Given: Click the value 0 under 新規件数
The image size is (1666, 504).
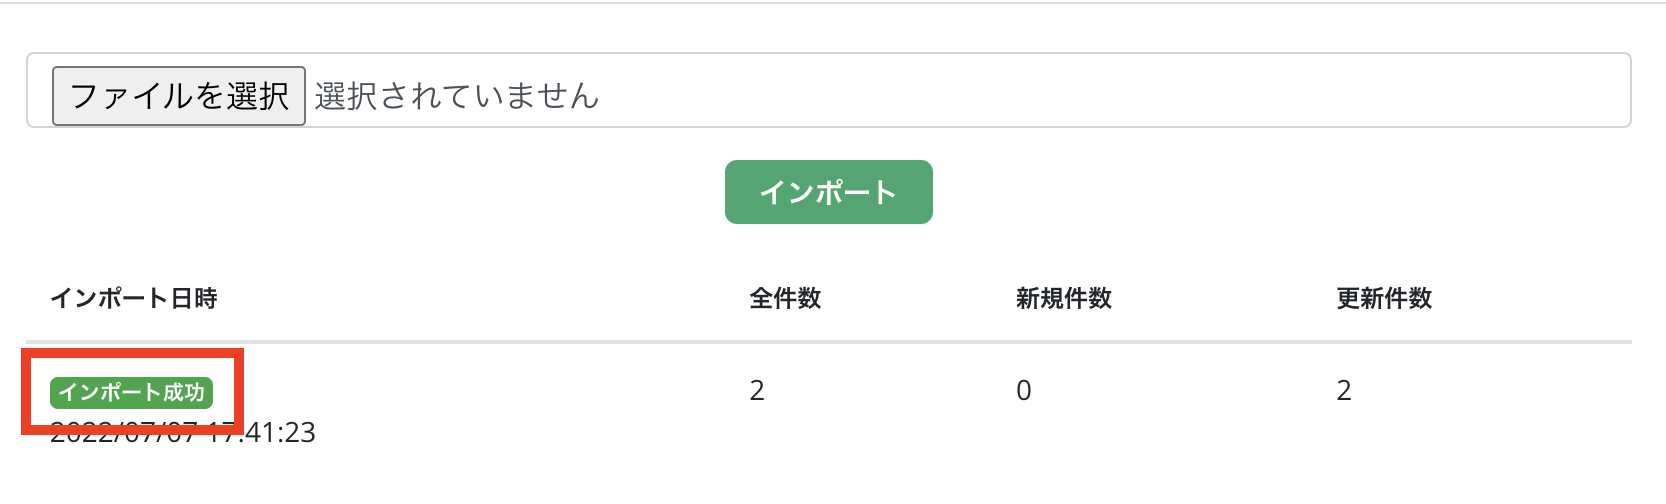Looking at the screenshot, I should 1023,391.
